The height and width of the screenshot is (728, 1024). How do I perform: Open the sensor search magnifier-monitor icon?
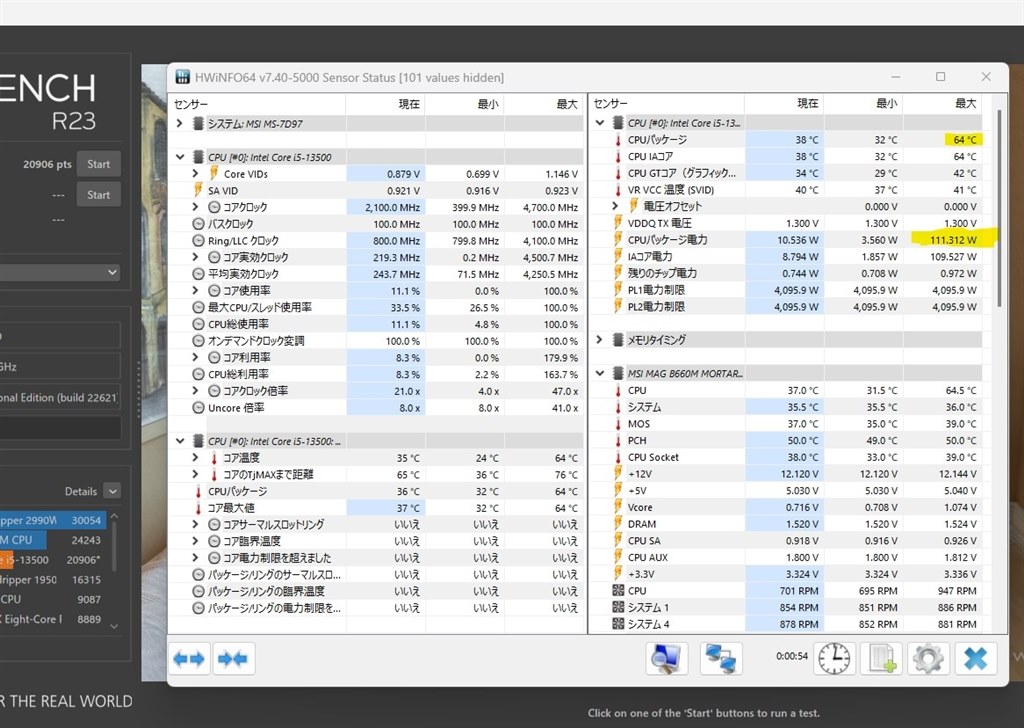pyautogui.click(x=666, y=658)
